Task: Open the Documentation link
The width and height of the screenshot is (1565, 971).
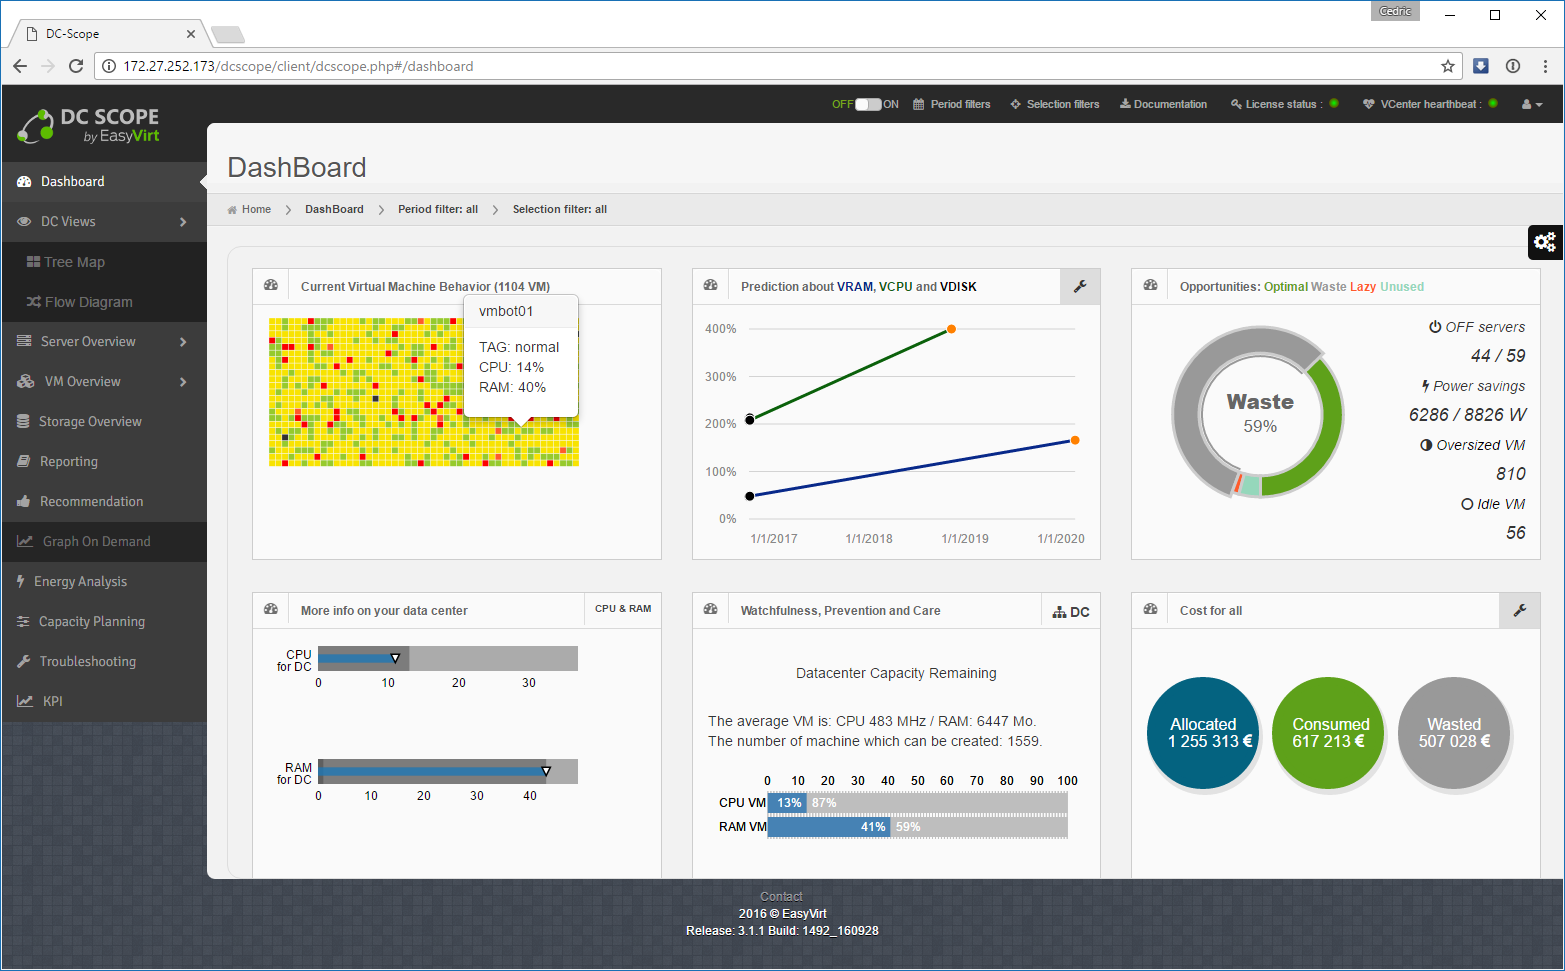Action: pyautogui.click(x=1163, y=104)
